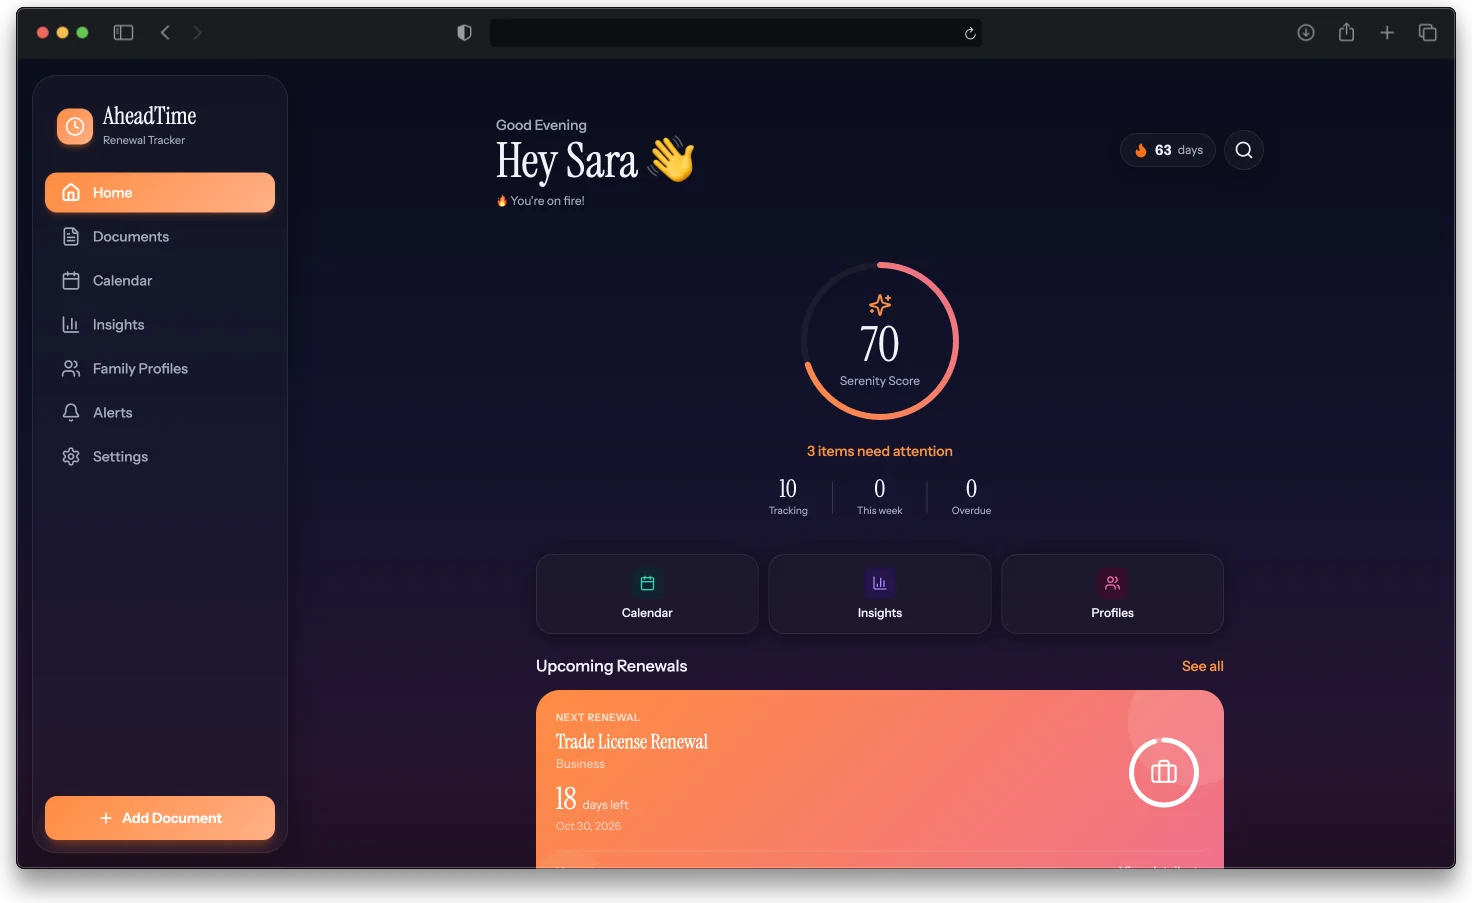Toggle the browser sidebar icon

pos(123,33)
